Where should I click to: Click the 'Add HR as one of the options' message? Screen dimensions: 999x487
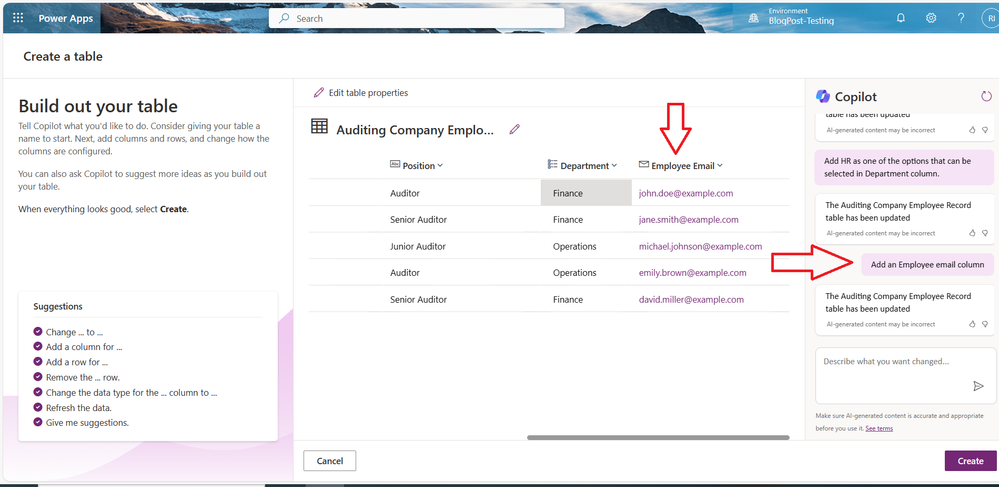904,167
